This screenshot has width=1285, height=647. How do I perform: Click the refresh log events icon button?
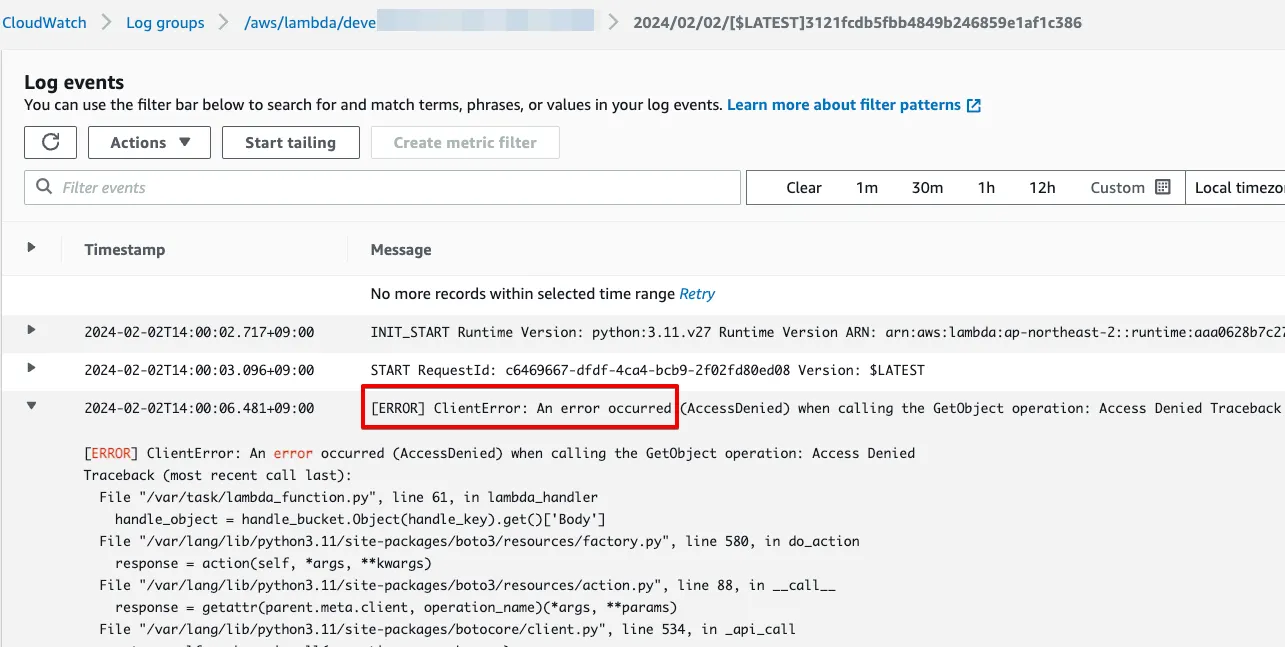pos(50,142)
